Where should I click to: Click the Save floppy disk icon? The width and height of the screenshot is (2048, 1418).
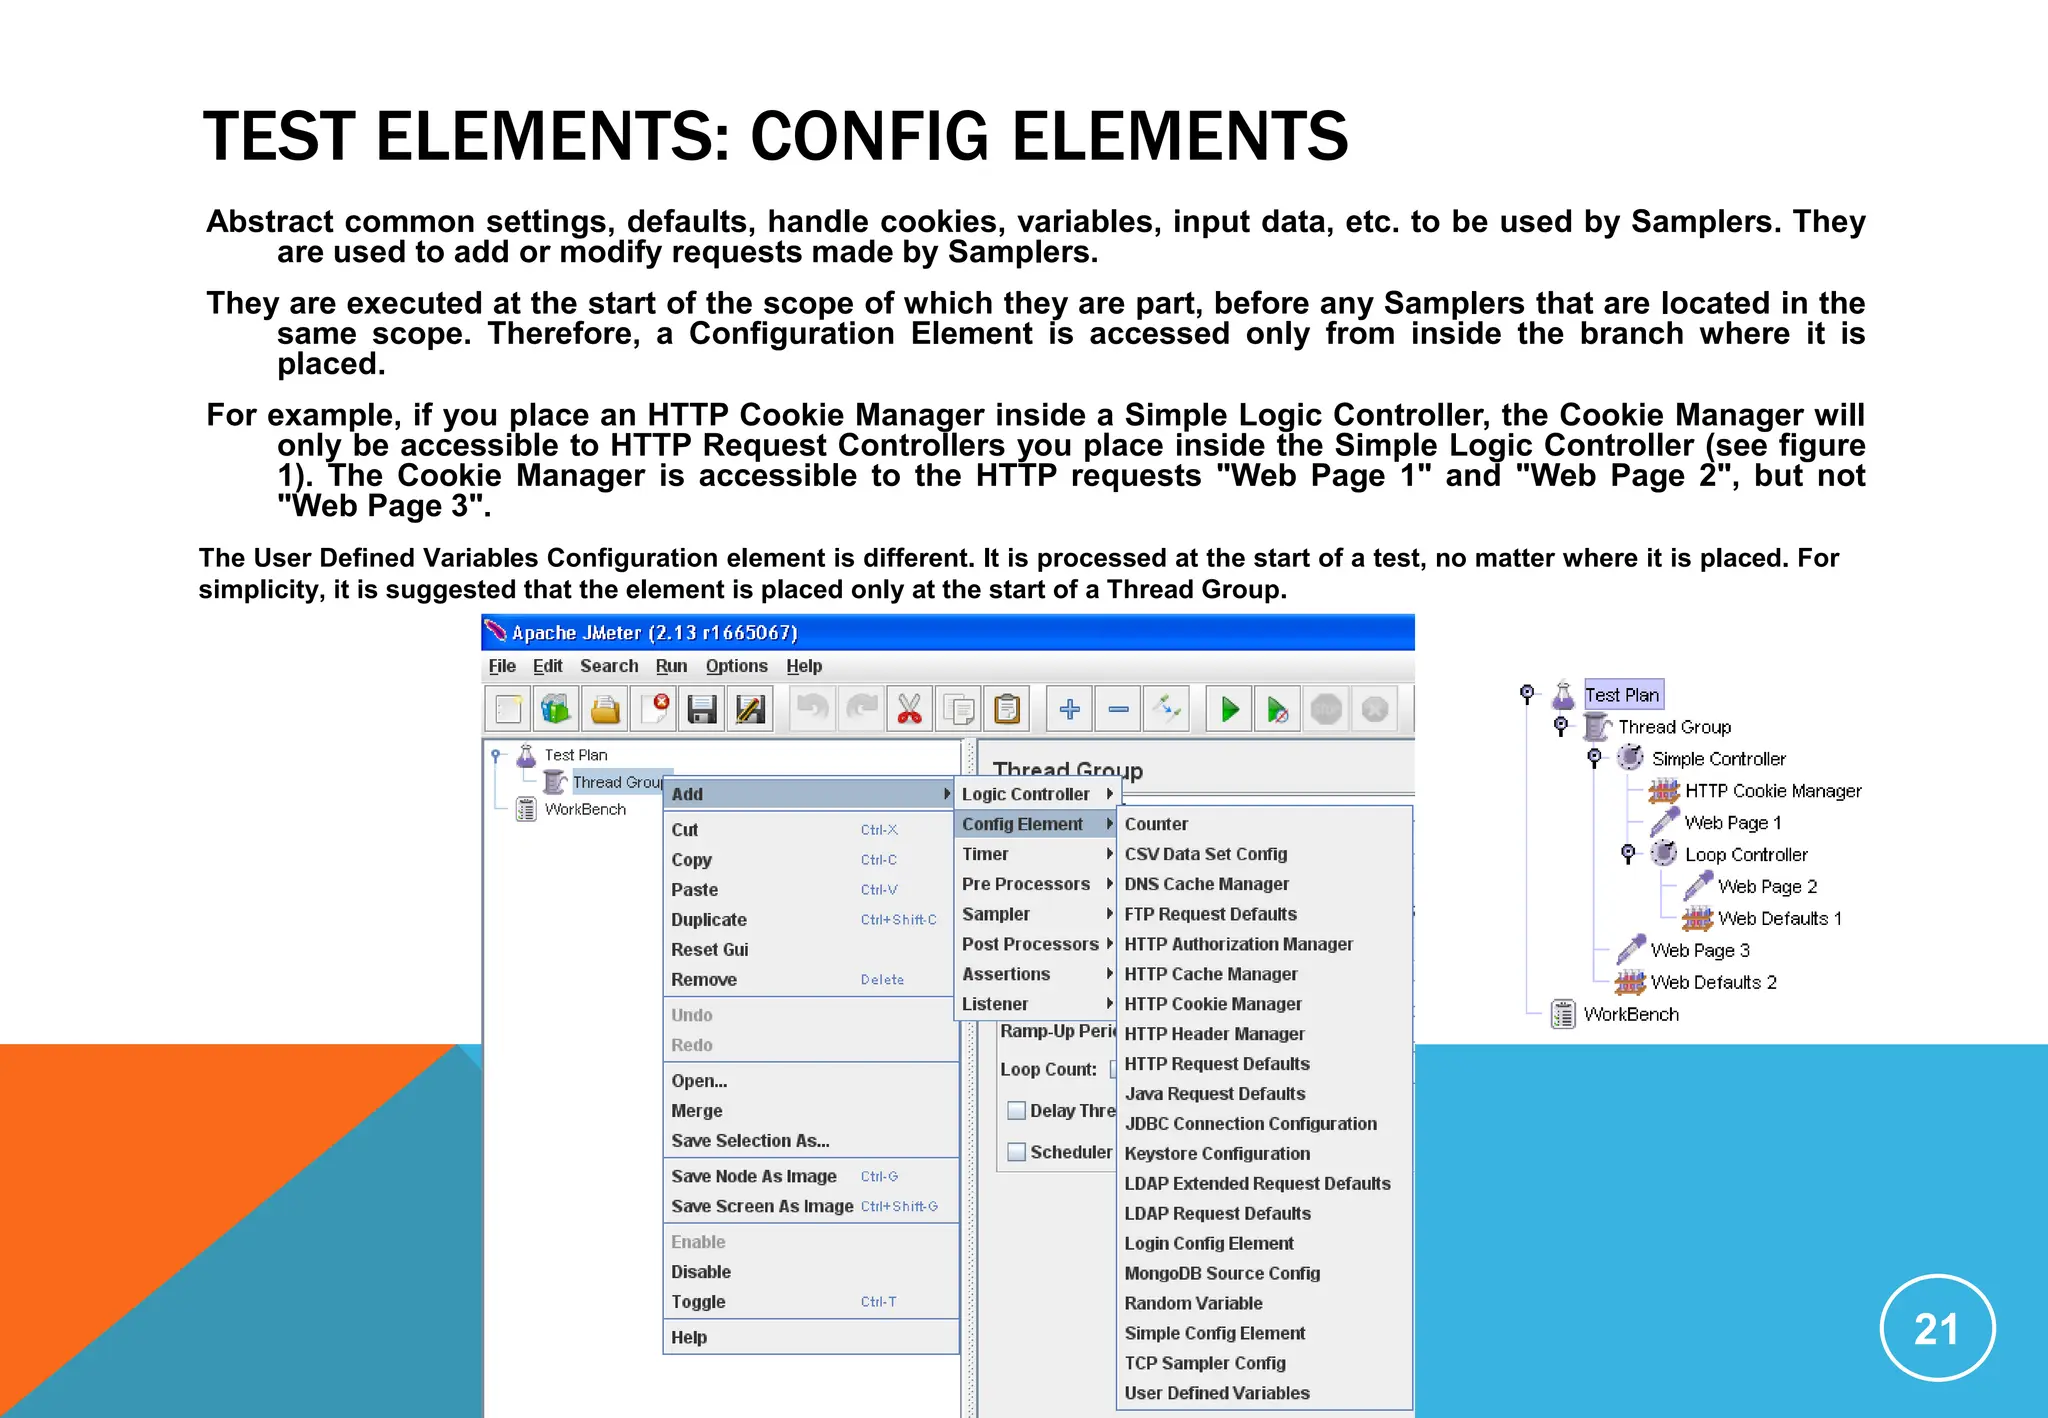(x=702, y=710)
